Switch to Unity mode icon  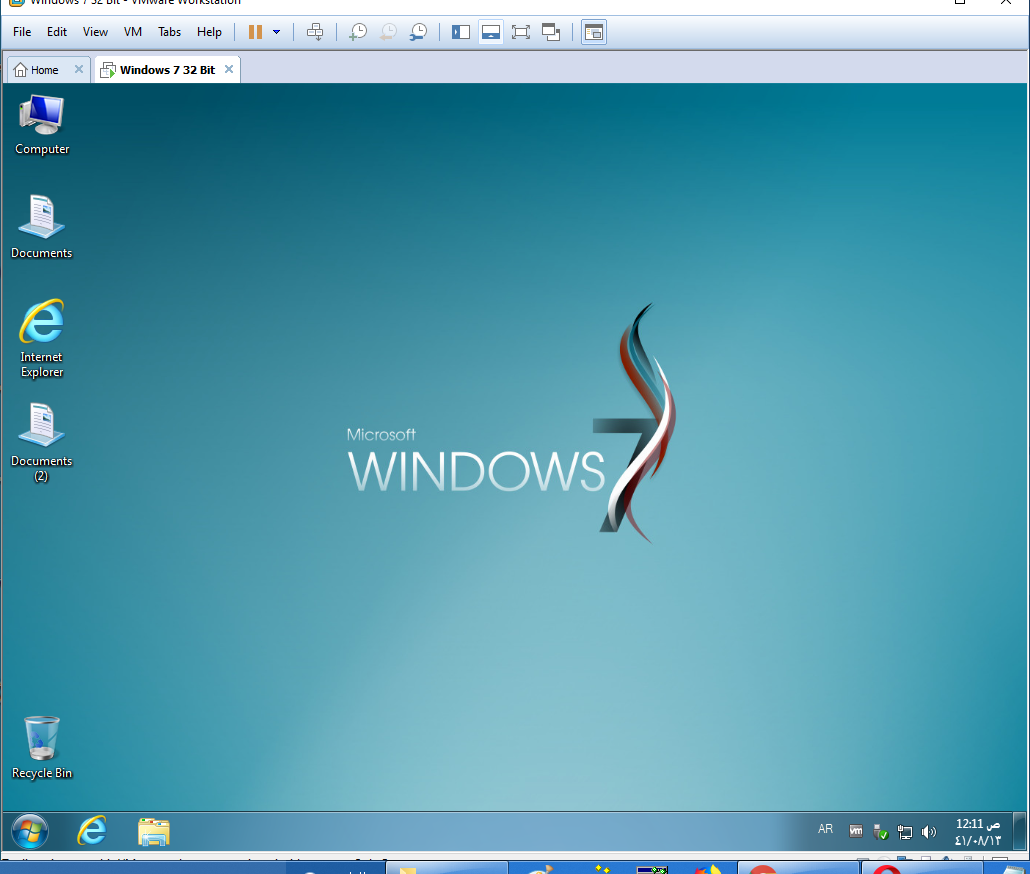click(551, 32)
